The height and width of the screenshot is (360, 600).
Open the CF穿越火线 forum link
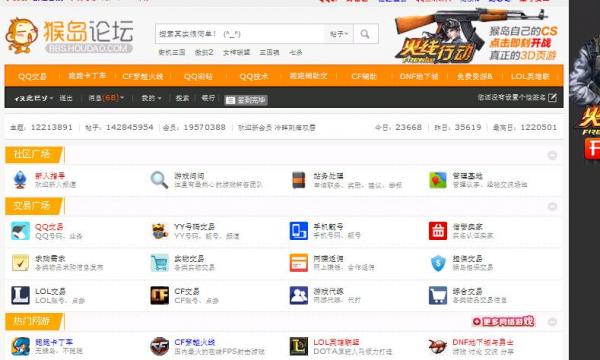click(x=194, y=342)
